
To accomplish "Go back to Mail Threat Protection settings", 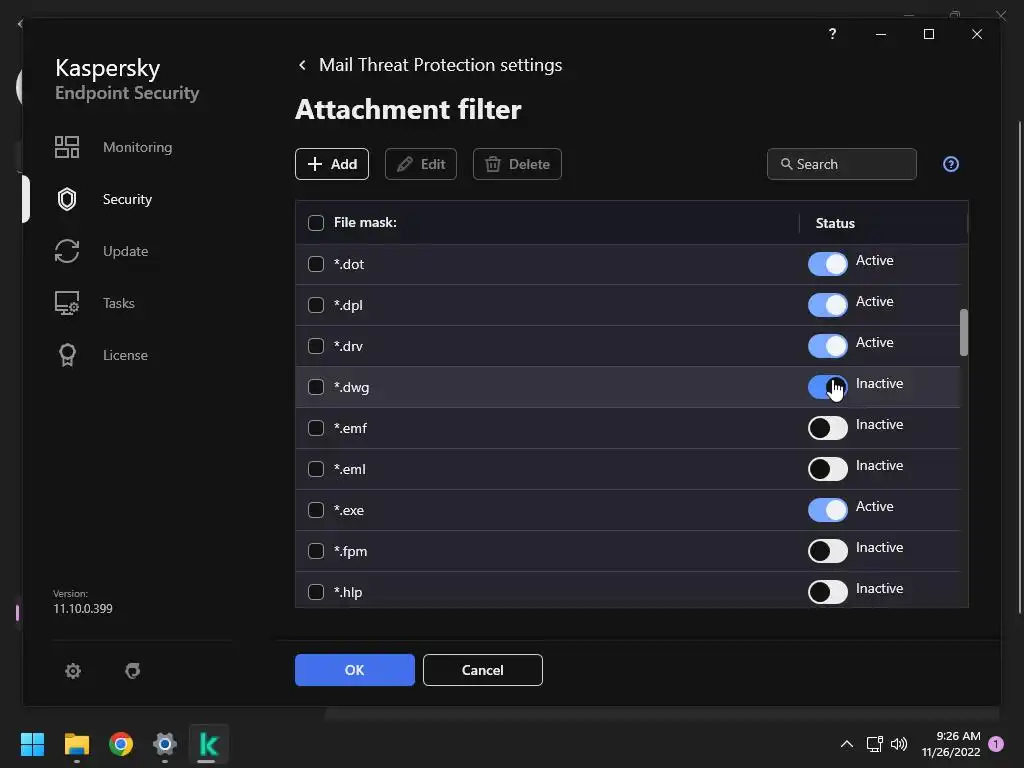I will coord(302,65).
